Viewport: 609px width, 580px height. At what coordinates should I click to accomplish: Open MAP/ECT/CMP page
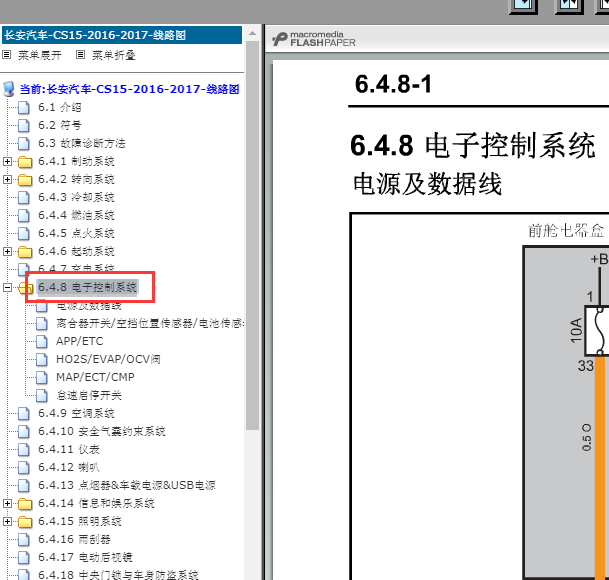(x=95, y=377)
